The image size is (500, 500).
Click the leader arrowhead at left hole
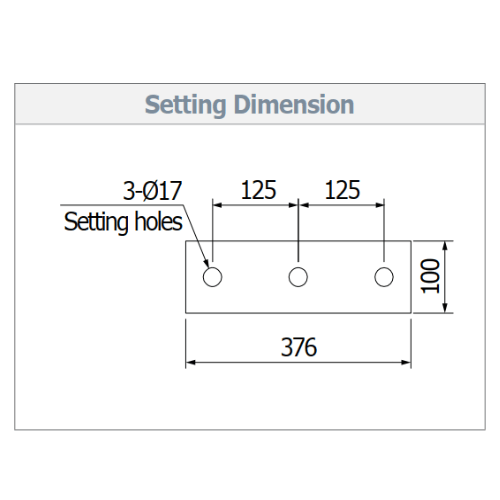pos(206,263)
